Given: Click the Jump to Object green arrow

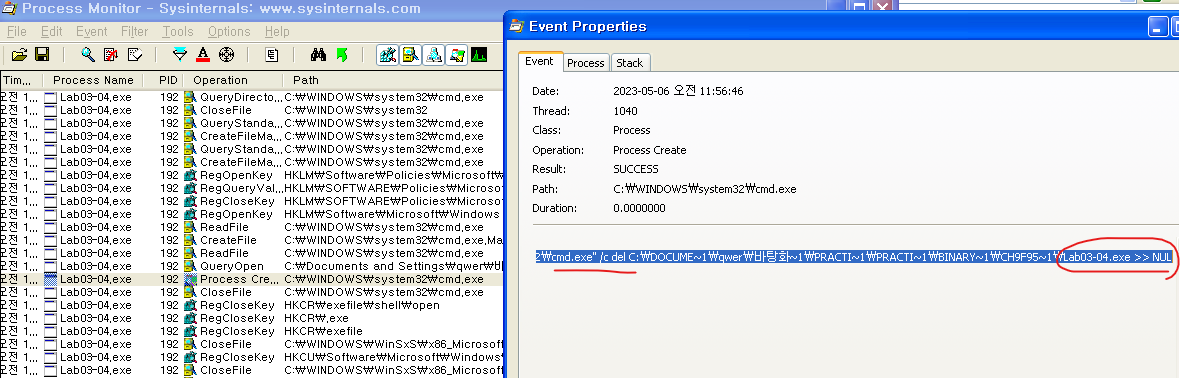Looking at the screenshot, I should (341, 54).
